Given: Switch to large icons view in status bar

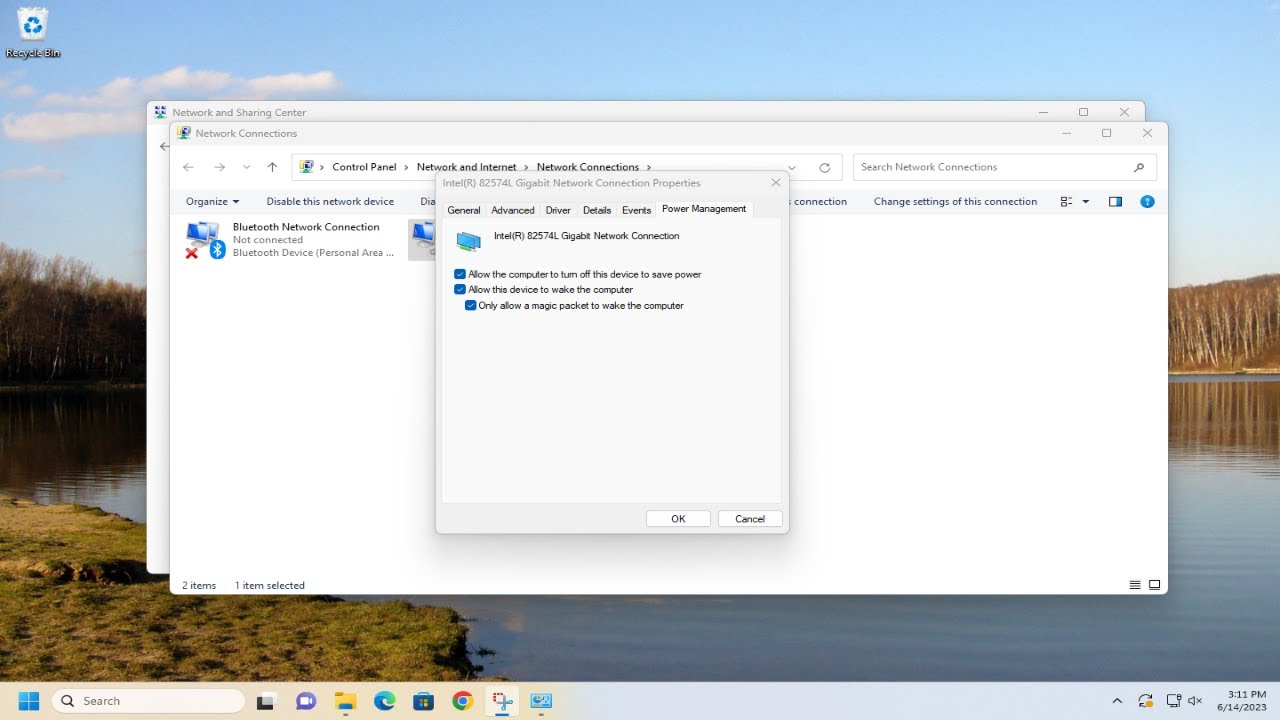Looking at the screenshot, I should pyautogui.click(x=1154, y=585).
